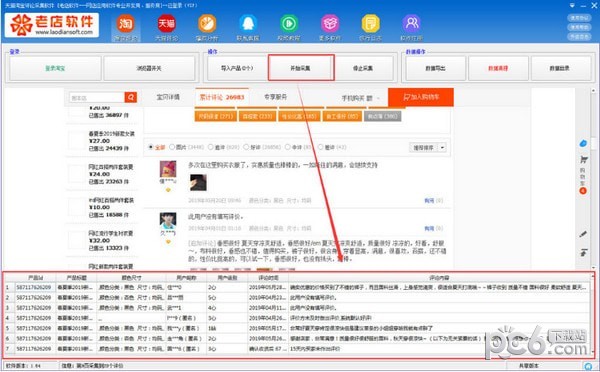The width and height of the screenshot is (600, 372).
Task: Select the 图片 review filter radio
Action: [x=172, y=147]
